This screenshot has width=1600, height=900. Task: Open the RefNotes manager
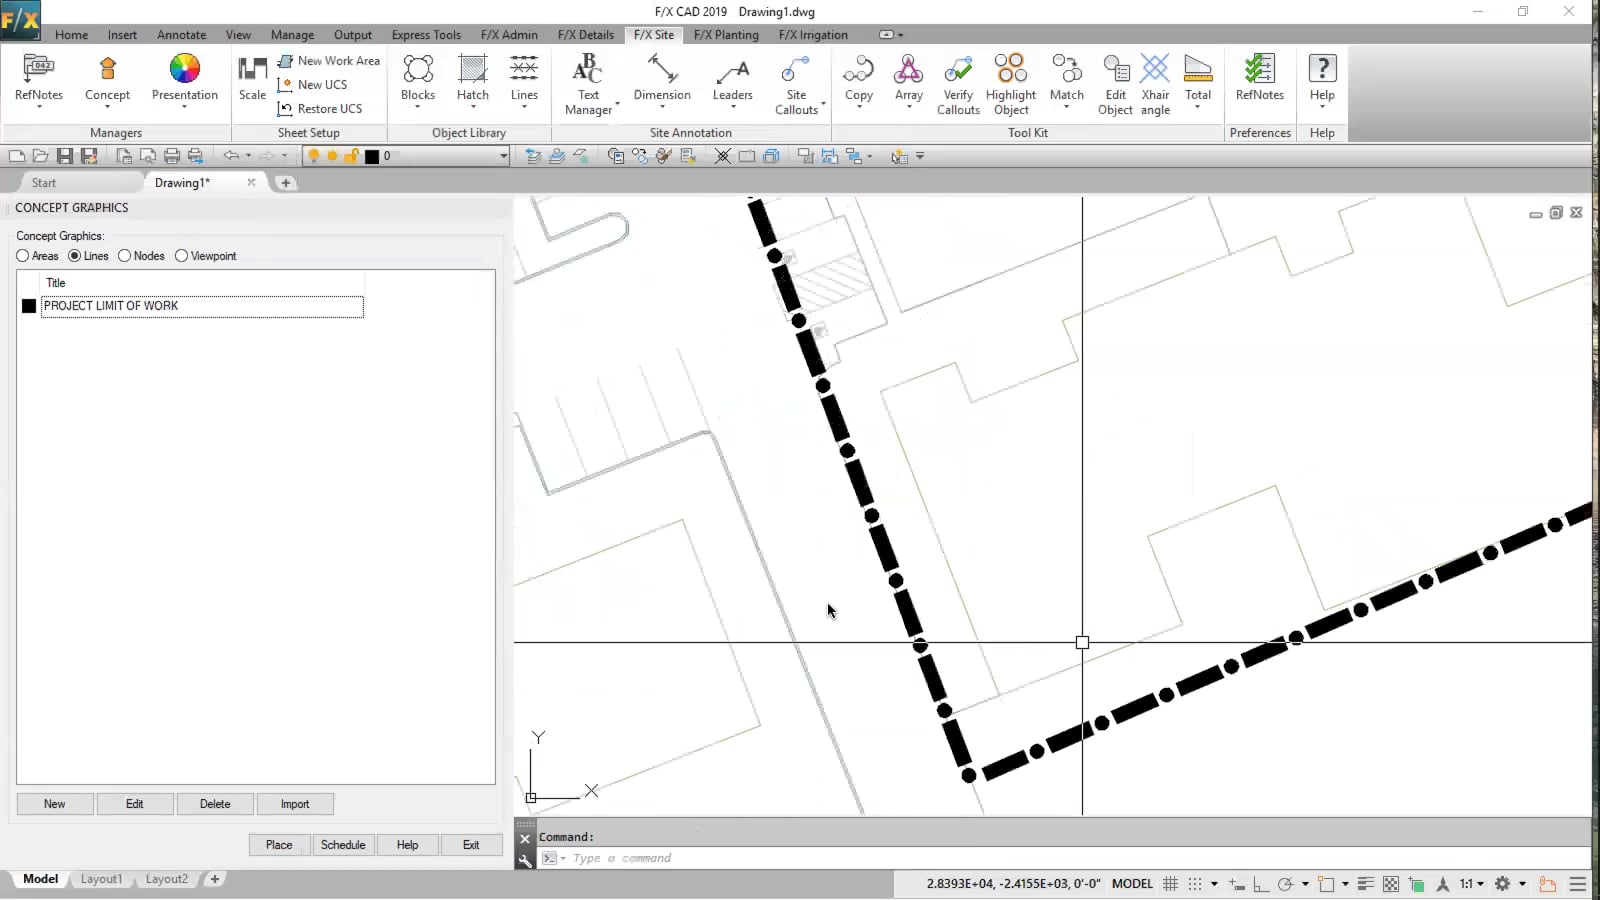[39, 78]
